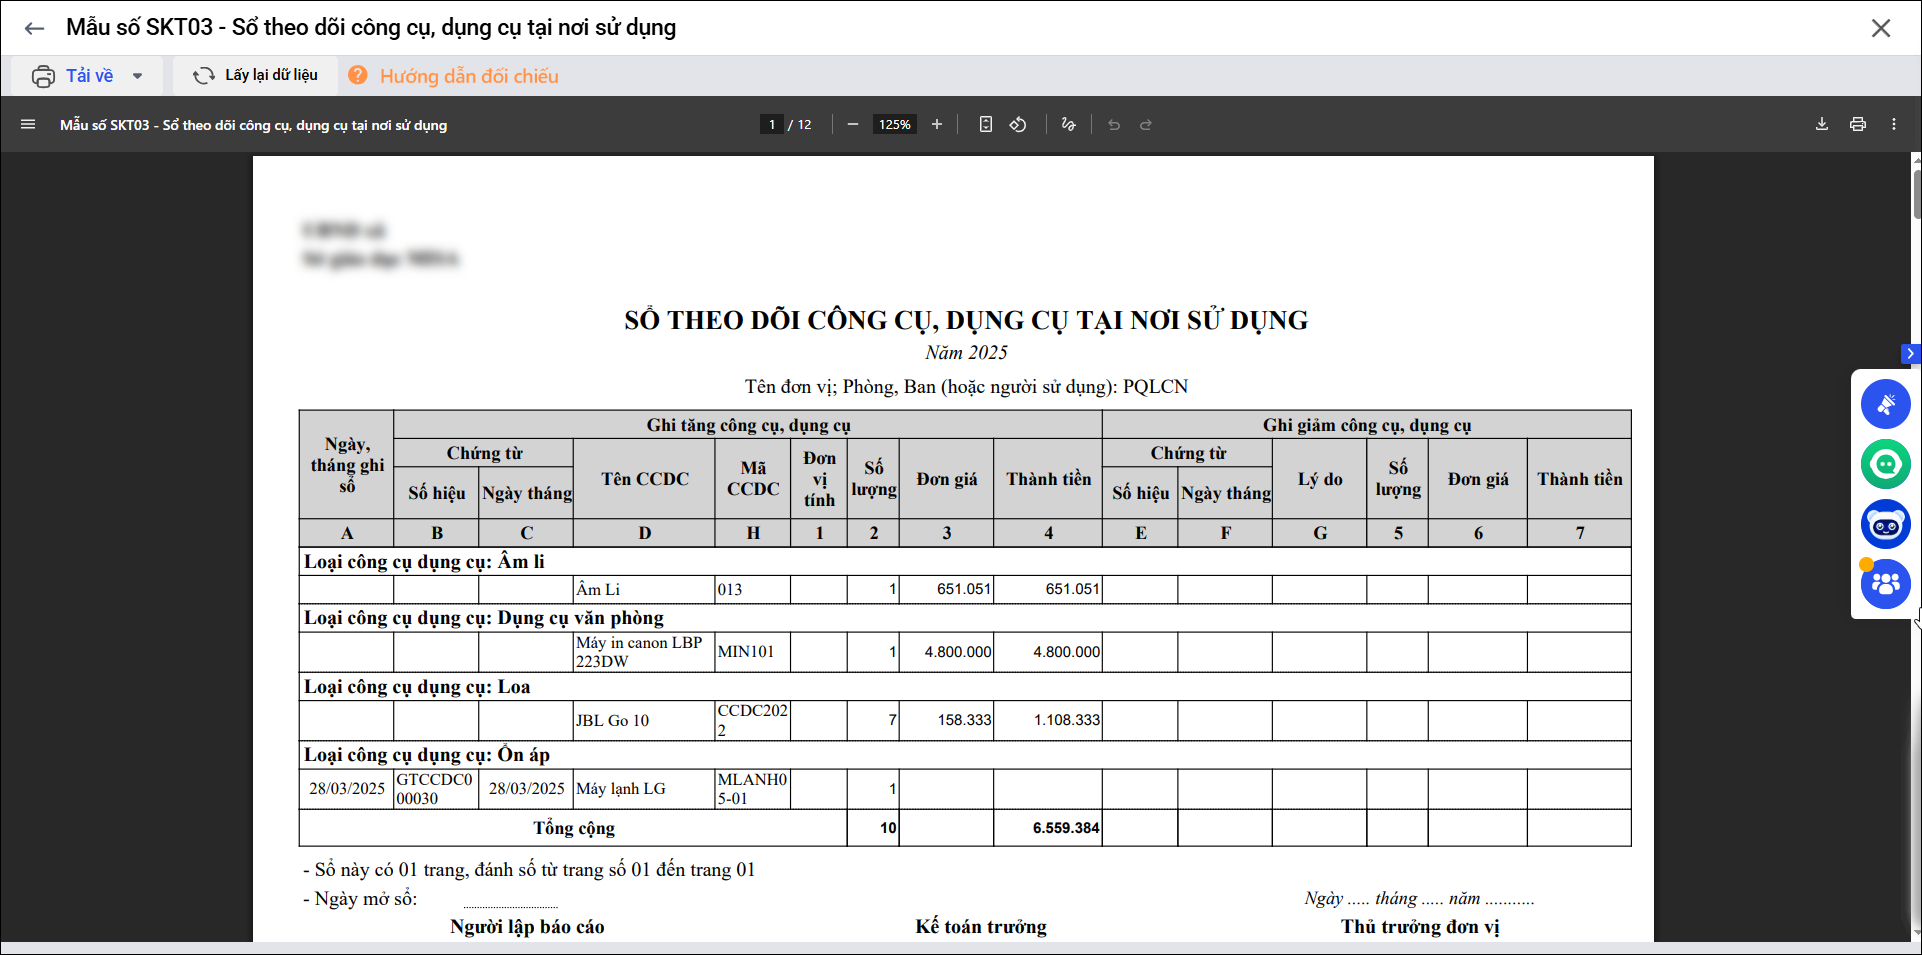
Task: Click the 'Năm 2025' subtitle text
Action: (966, 353)
